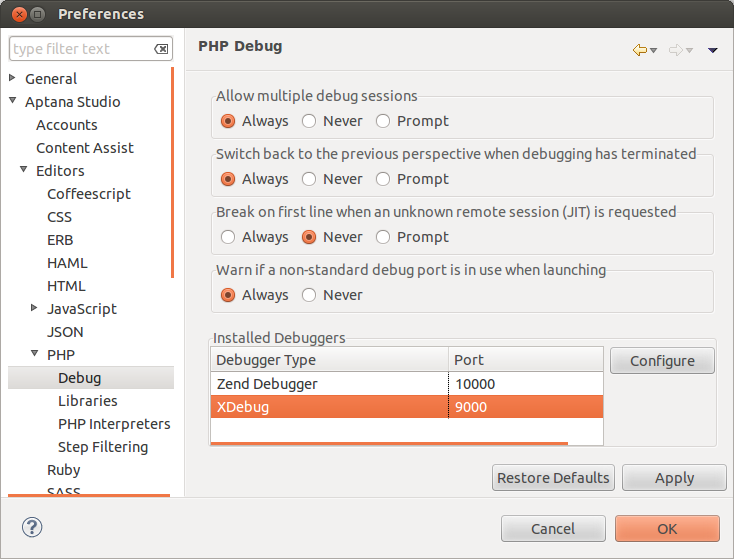Image resolution: width=734 pixels, height=559 pixels.
Task: Open PHP Interpreters preferences page
Action: tap(114, 424)
